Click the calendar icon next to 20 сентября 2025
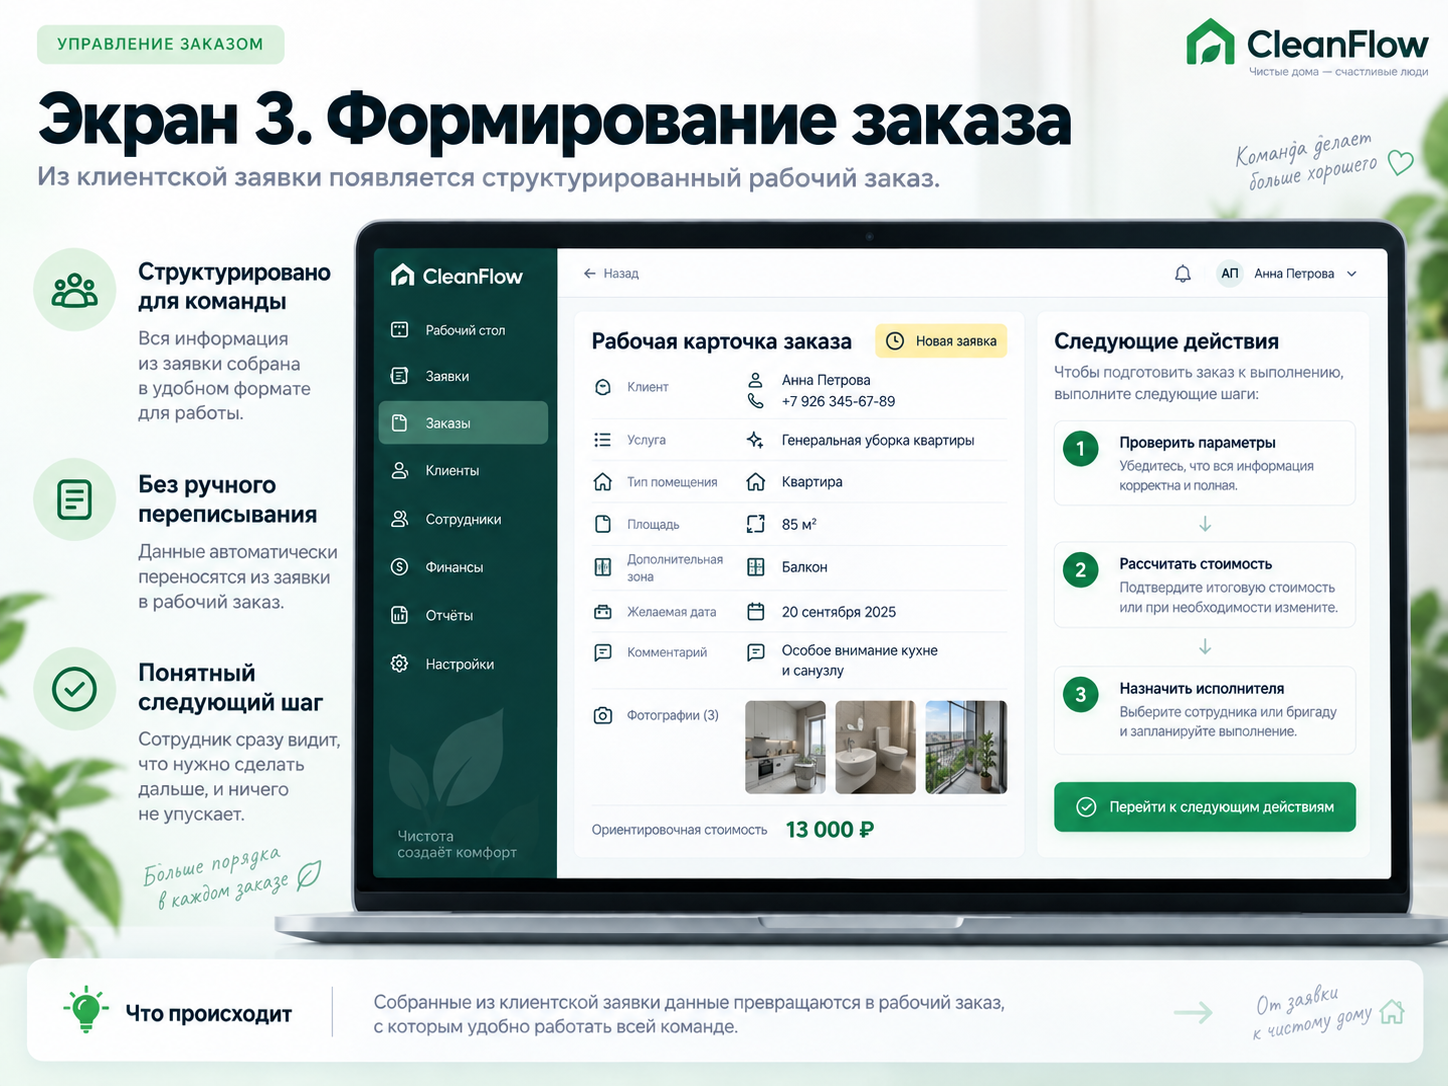The image size is (1448, 1086). 756,612
